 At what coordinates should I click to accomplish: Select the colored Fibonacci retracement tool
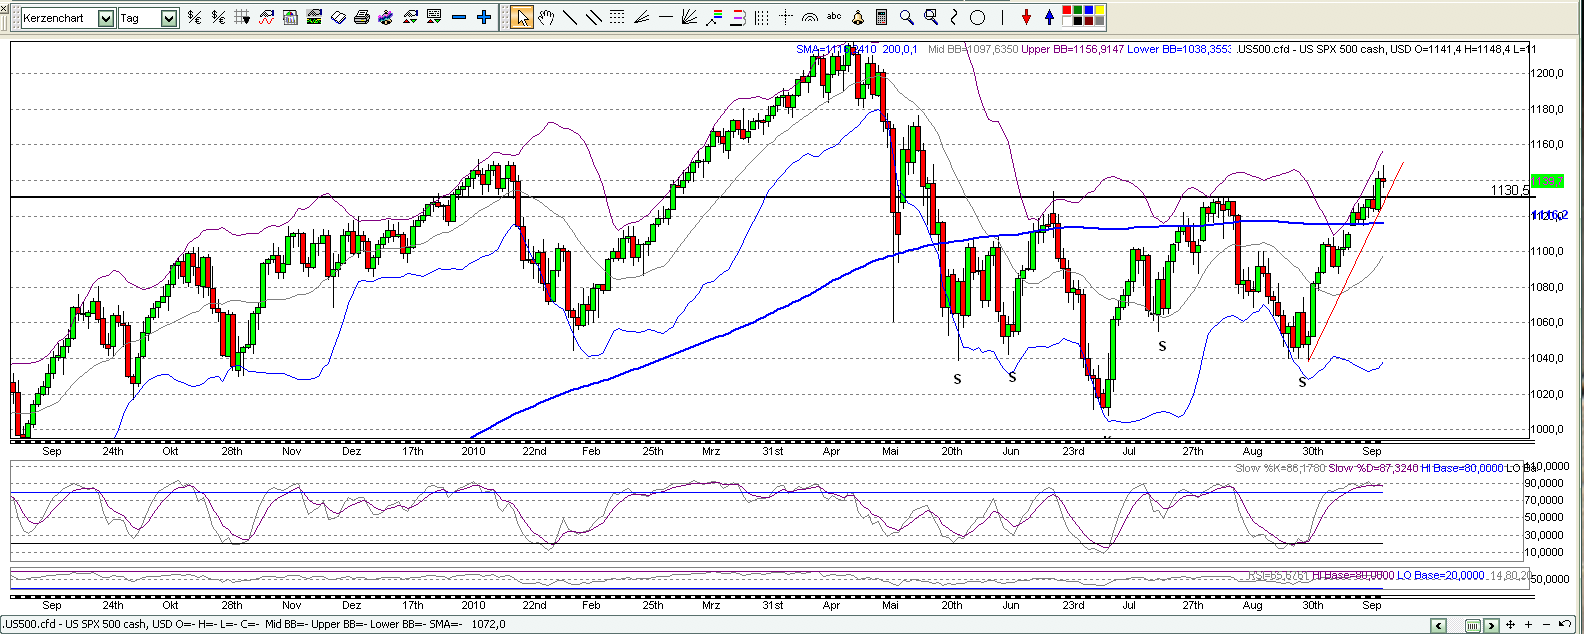(714, 17)
